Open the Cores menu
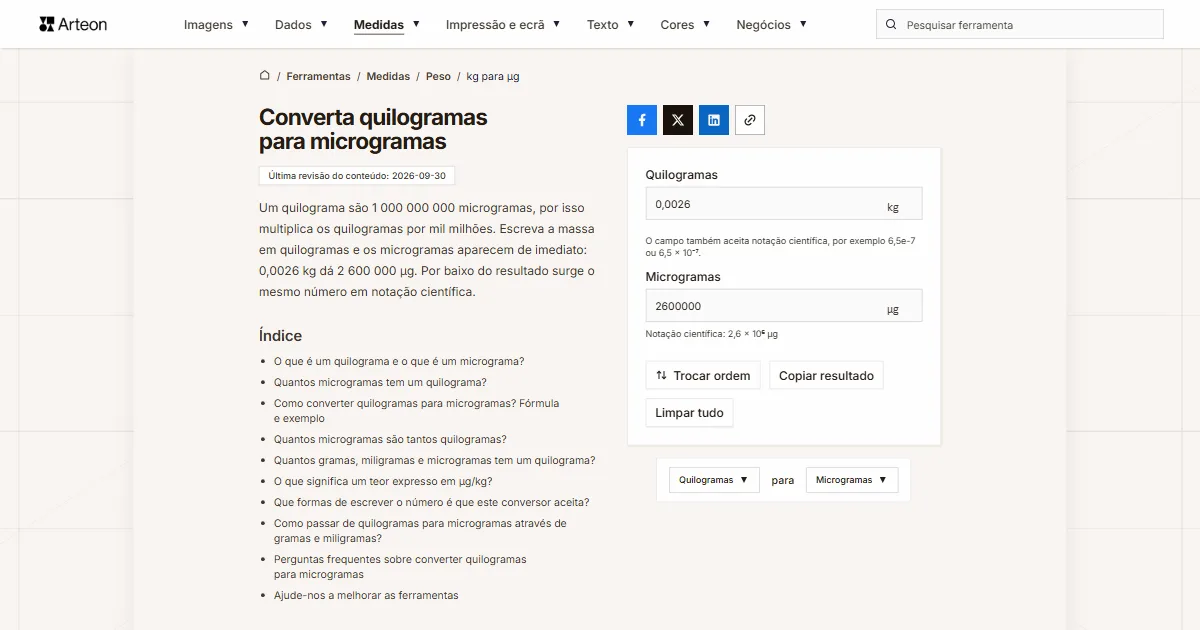Image resolution: width=1200 pixels, height=630 pixels. 686,24
